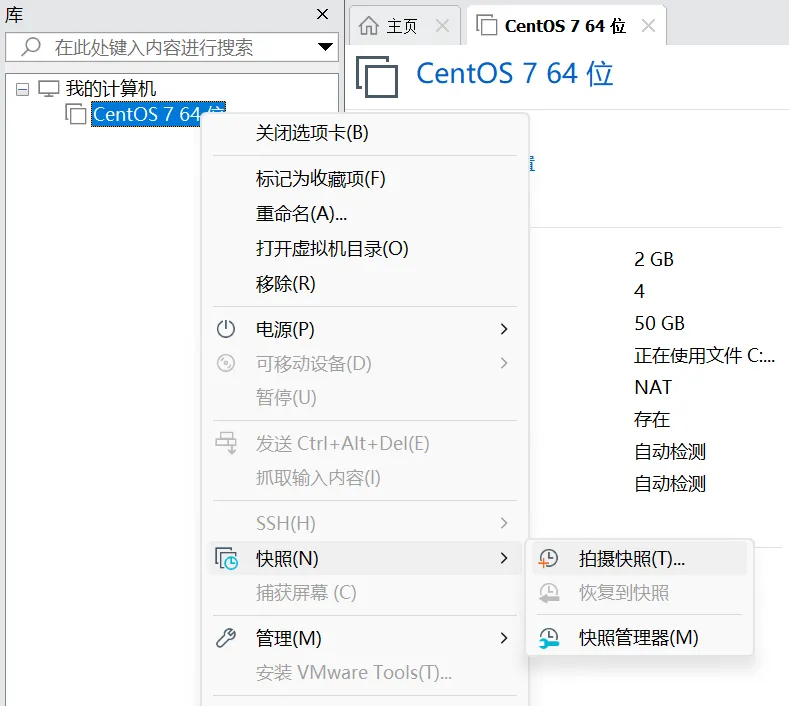Screen dimensions: 789x706
Task: Switch to the 主页 tab
Action: pos(404,25)
